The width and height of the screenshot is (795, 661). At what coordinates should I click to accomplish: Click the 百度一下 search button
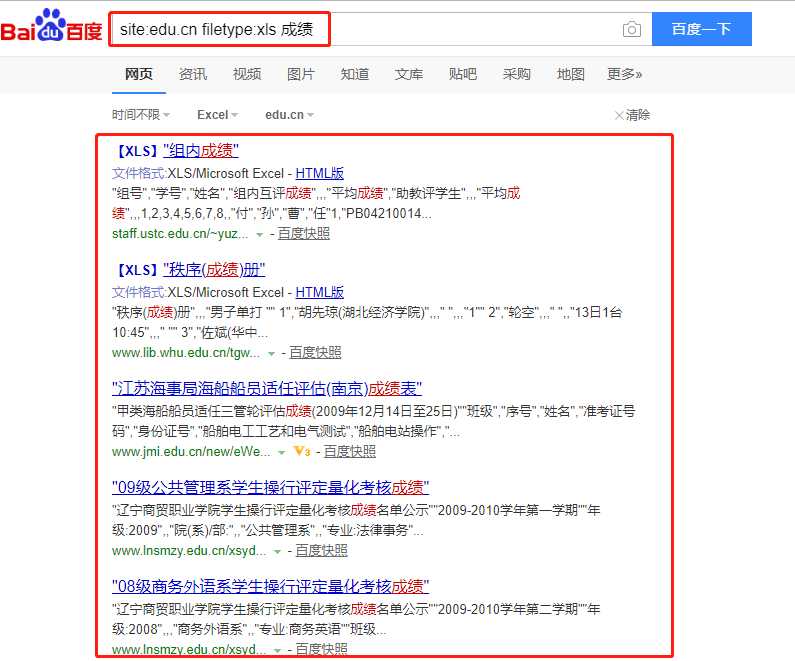coord(701,29)
